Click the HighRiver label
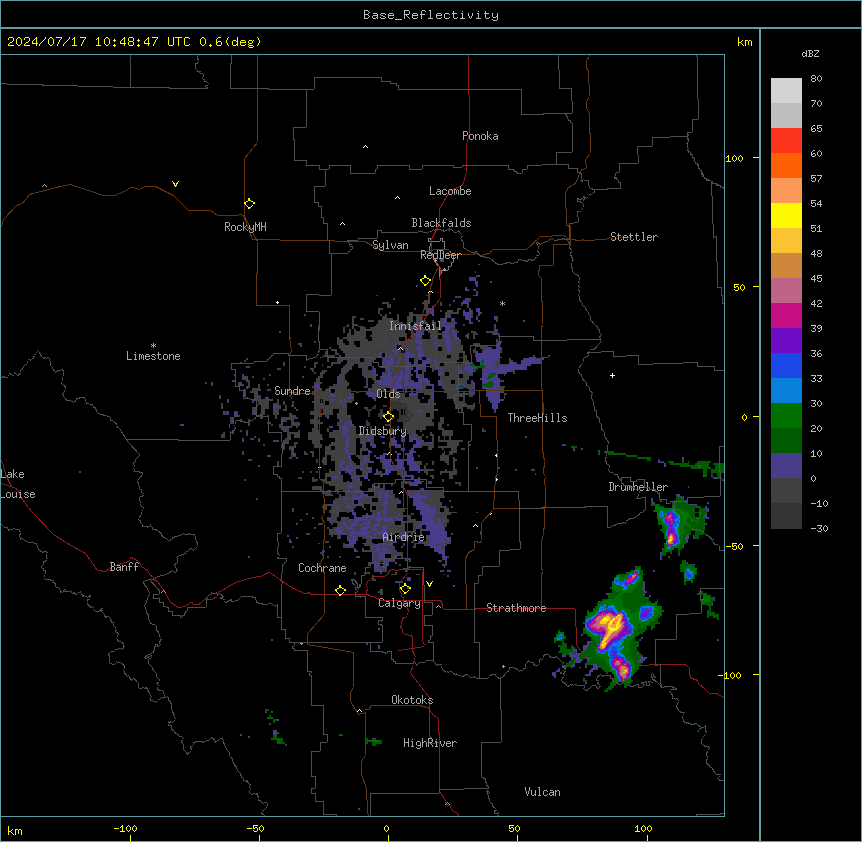 coord(430,743)
